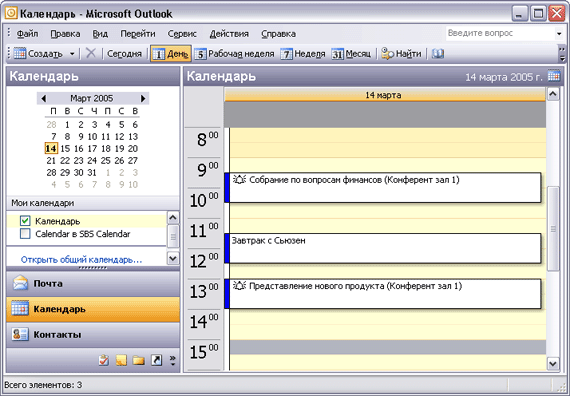The height and width of the screenshot is (396, 570).
Task: Click the Введите вопрос help field
Action: tap(500, 33)
